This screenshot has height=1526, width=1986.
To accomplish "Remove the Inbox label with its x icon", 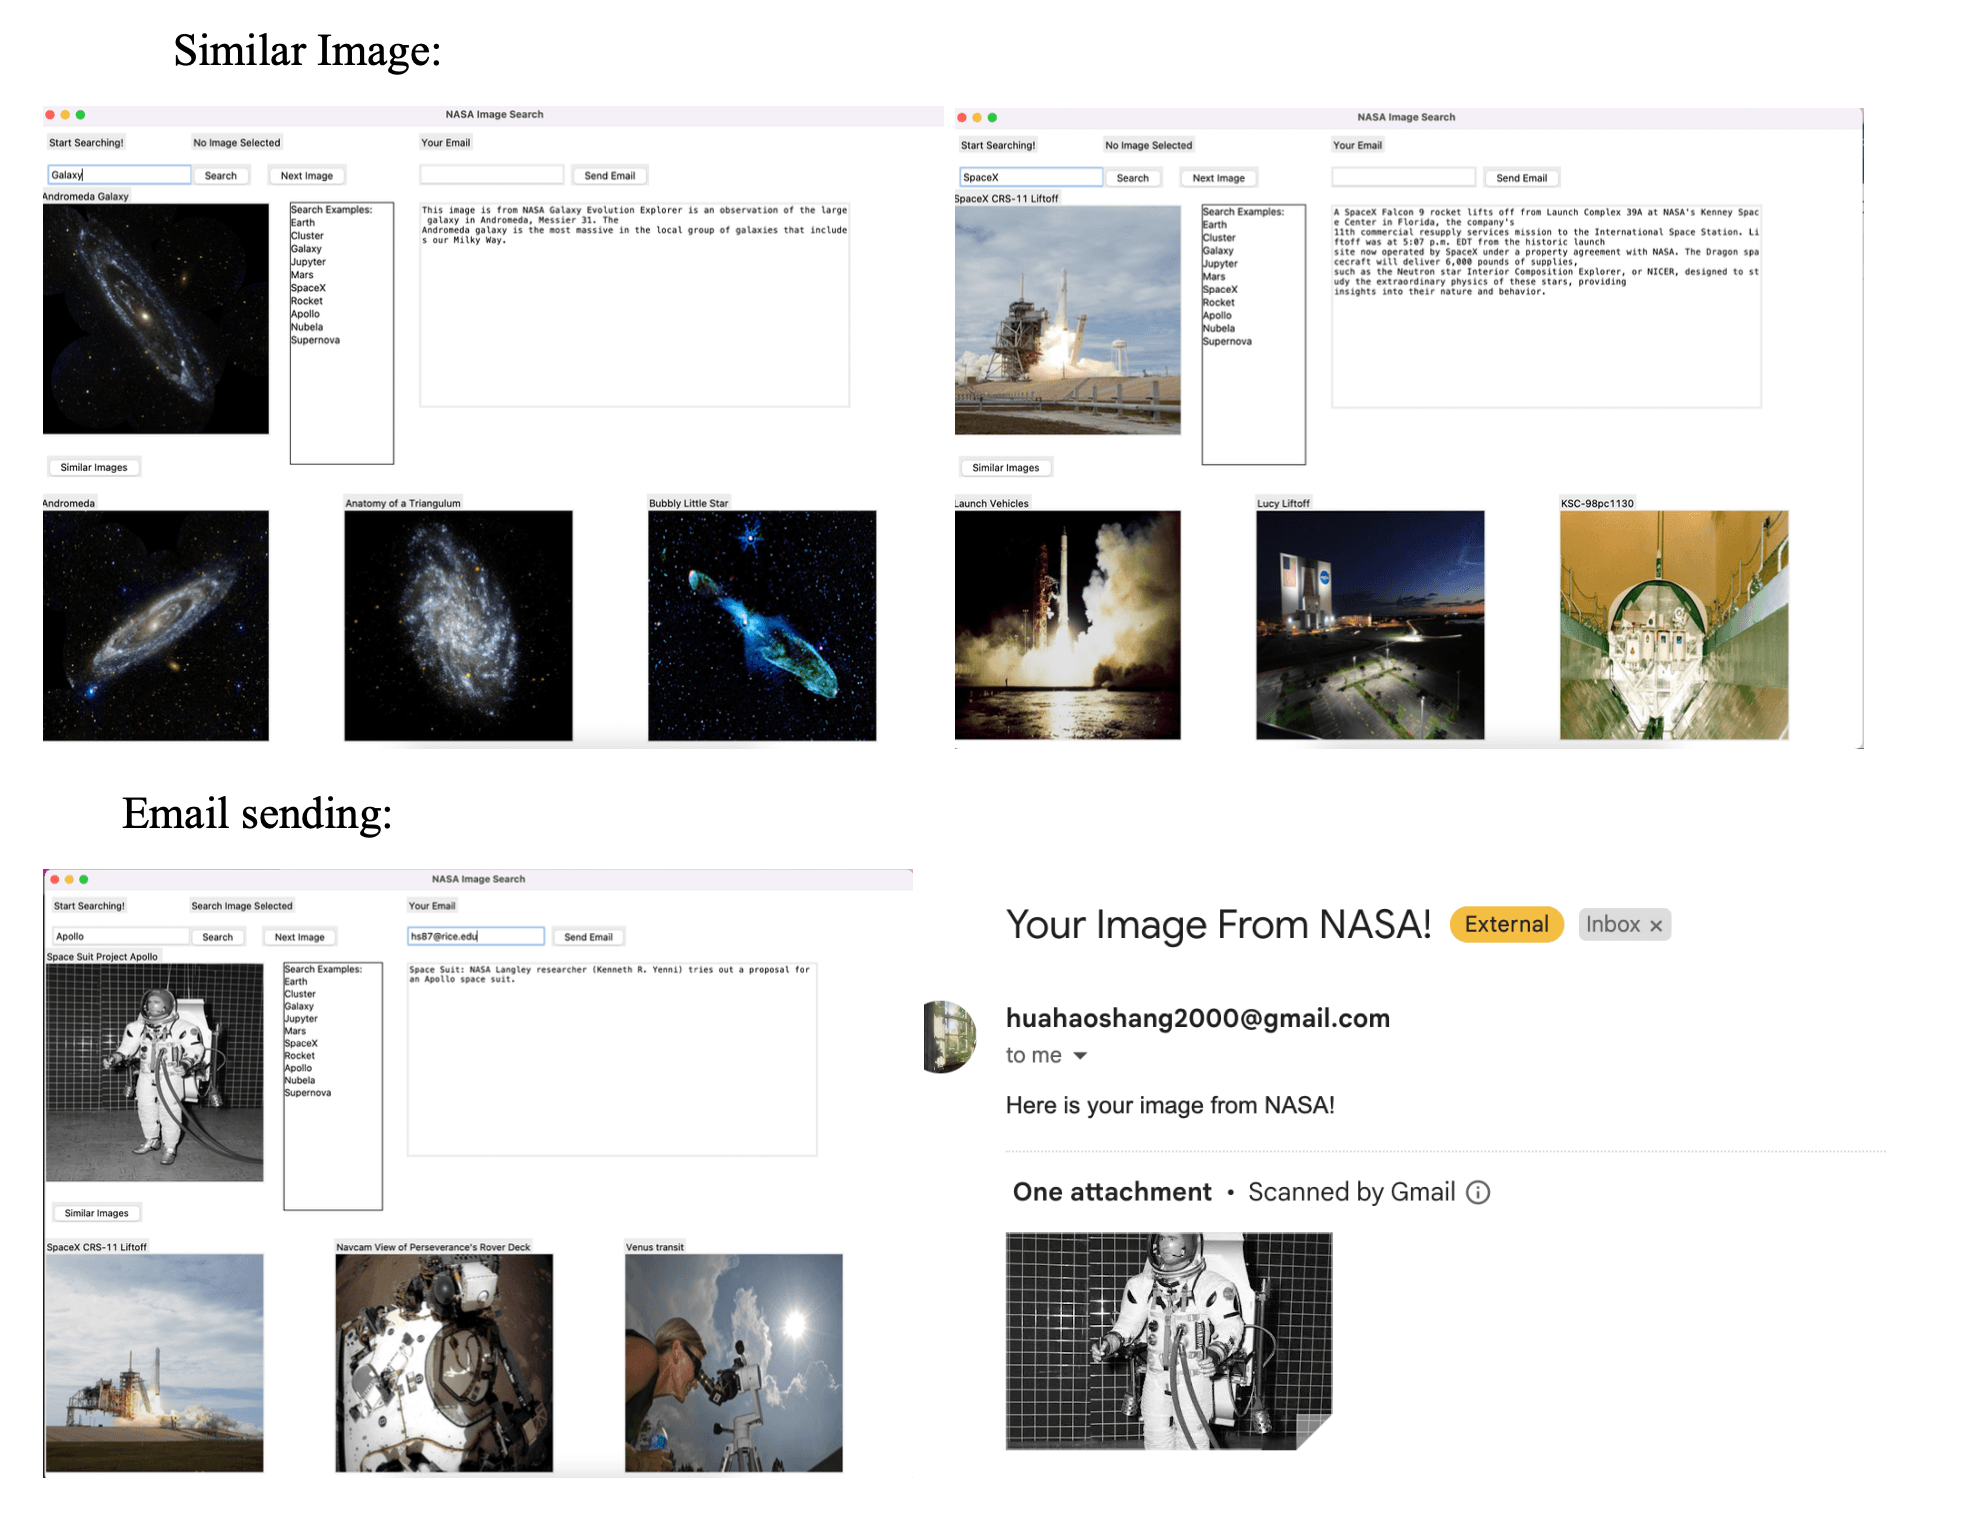I will (x=1656, y=926).
